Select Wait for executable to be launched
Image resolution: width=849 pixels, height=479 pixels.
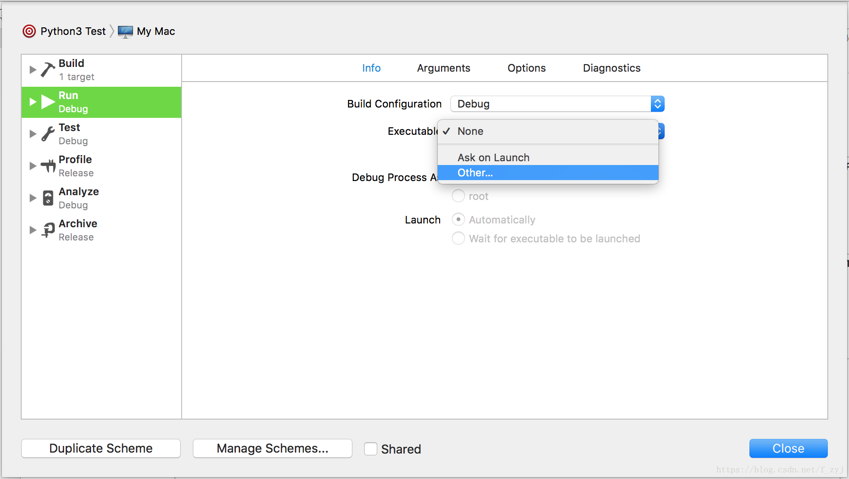coord(458,238)
